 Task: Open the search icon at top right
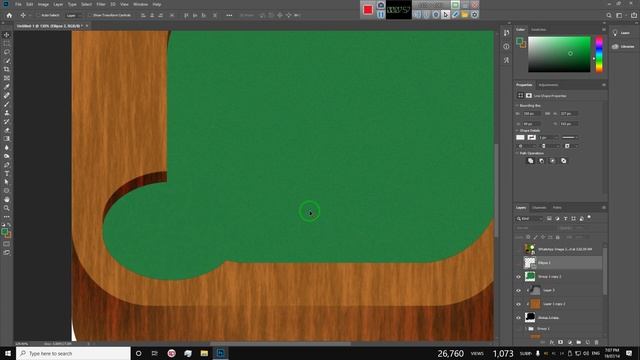coord(609,15)
